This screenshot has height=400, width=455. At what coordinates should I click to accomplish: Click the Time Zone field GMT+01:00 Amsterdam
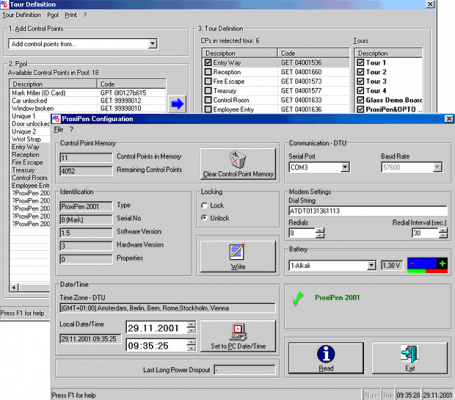[168, 308]
